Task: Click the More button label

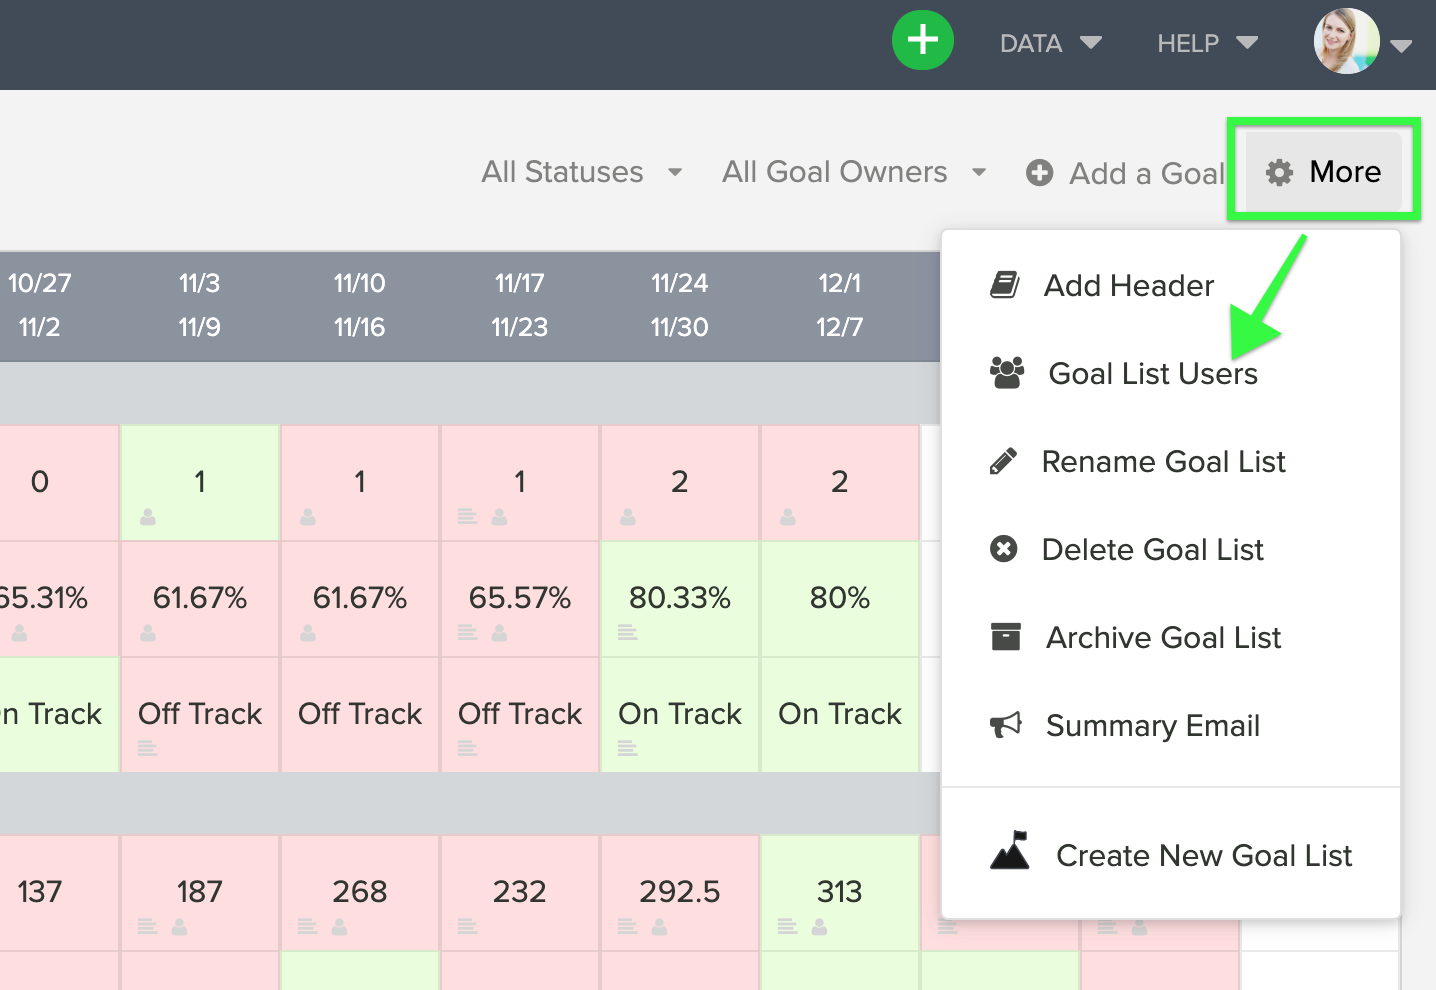Action: coord(1345,172)
